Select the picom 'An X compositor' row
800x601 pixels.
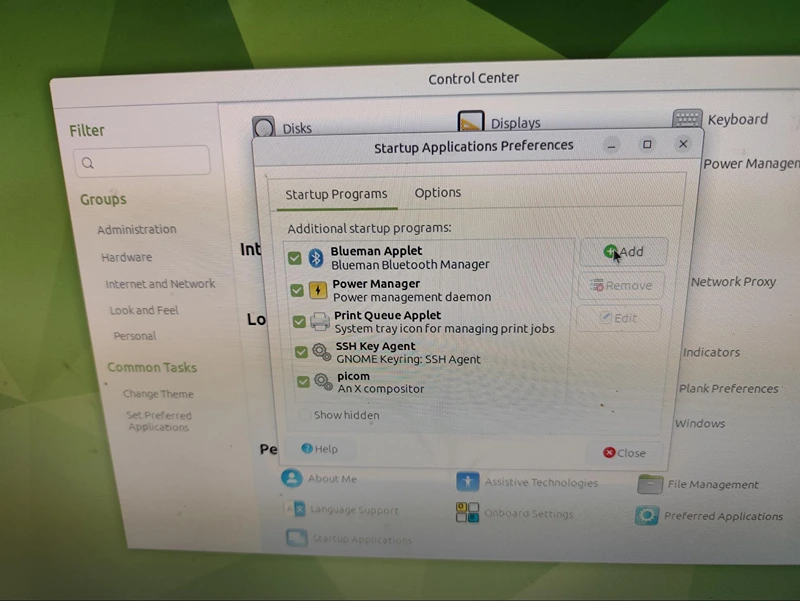click(432, 382)
